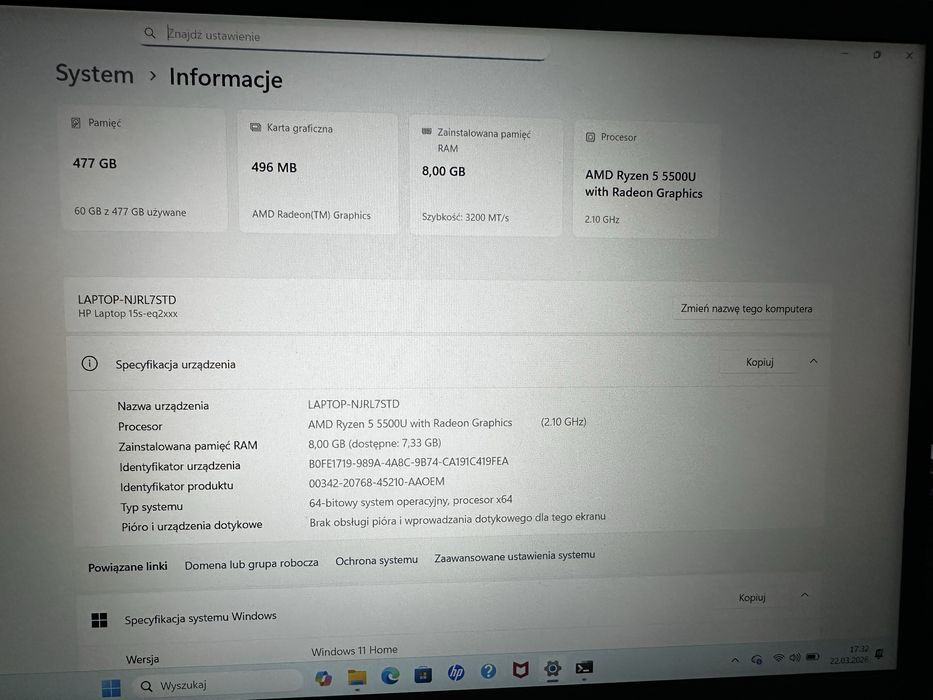This screenshot has height=700, width=933.
Task: Open Microsoft Store from the taskbar
Action: coord(423,674)
